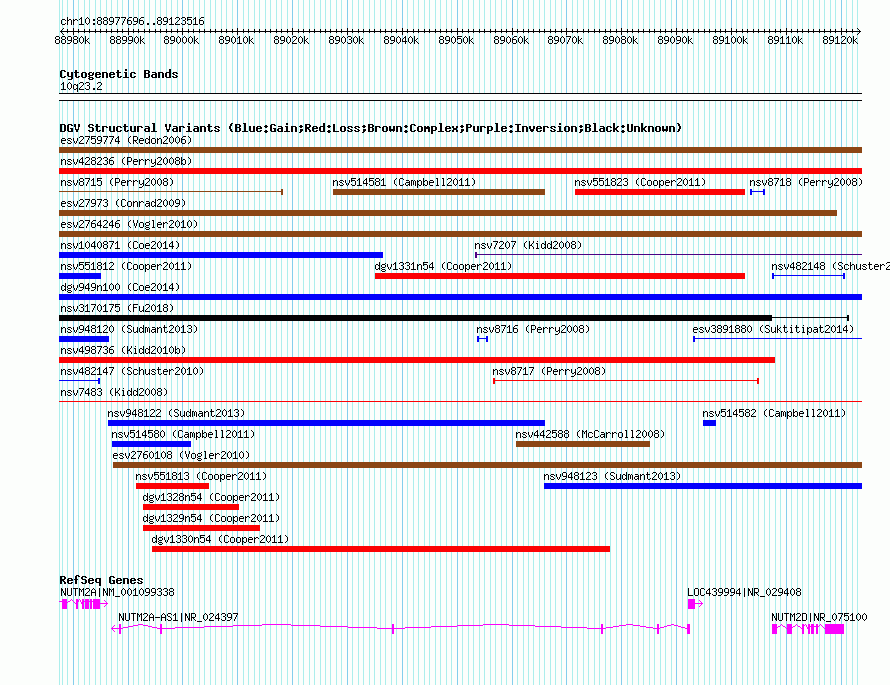Select the brown esv2759774 variant bar

(x=460, y=150)
